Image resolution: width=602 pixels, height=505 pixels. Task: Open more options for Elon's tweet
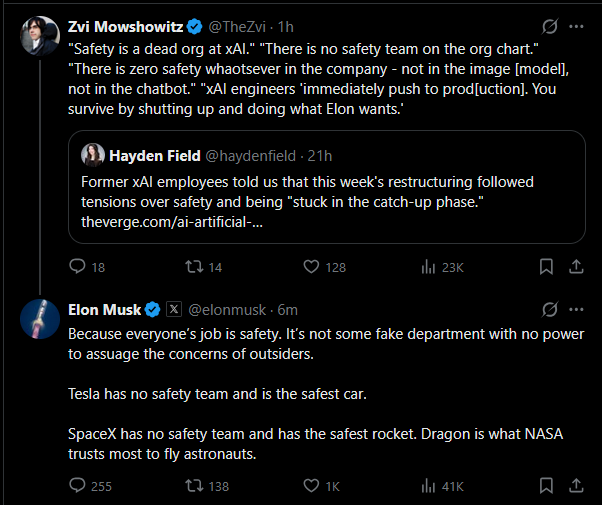[576, 309]
